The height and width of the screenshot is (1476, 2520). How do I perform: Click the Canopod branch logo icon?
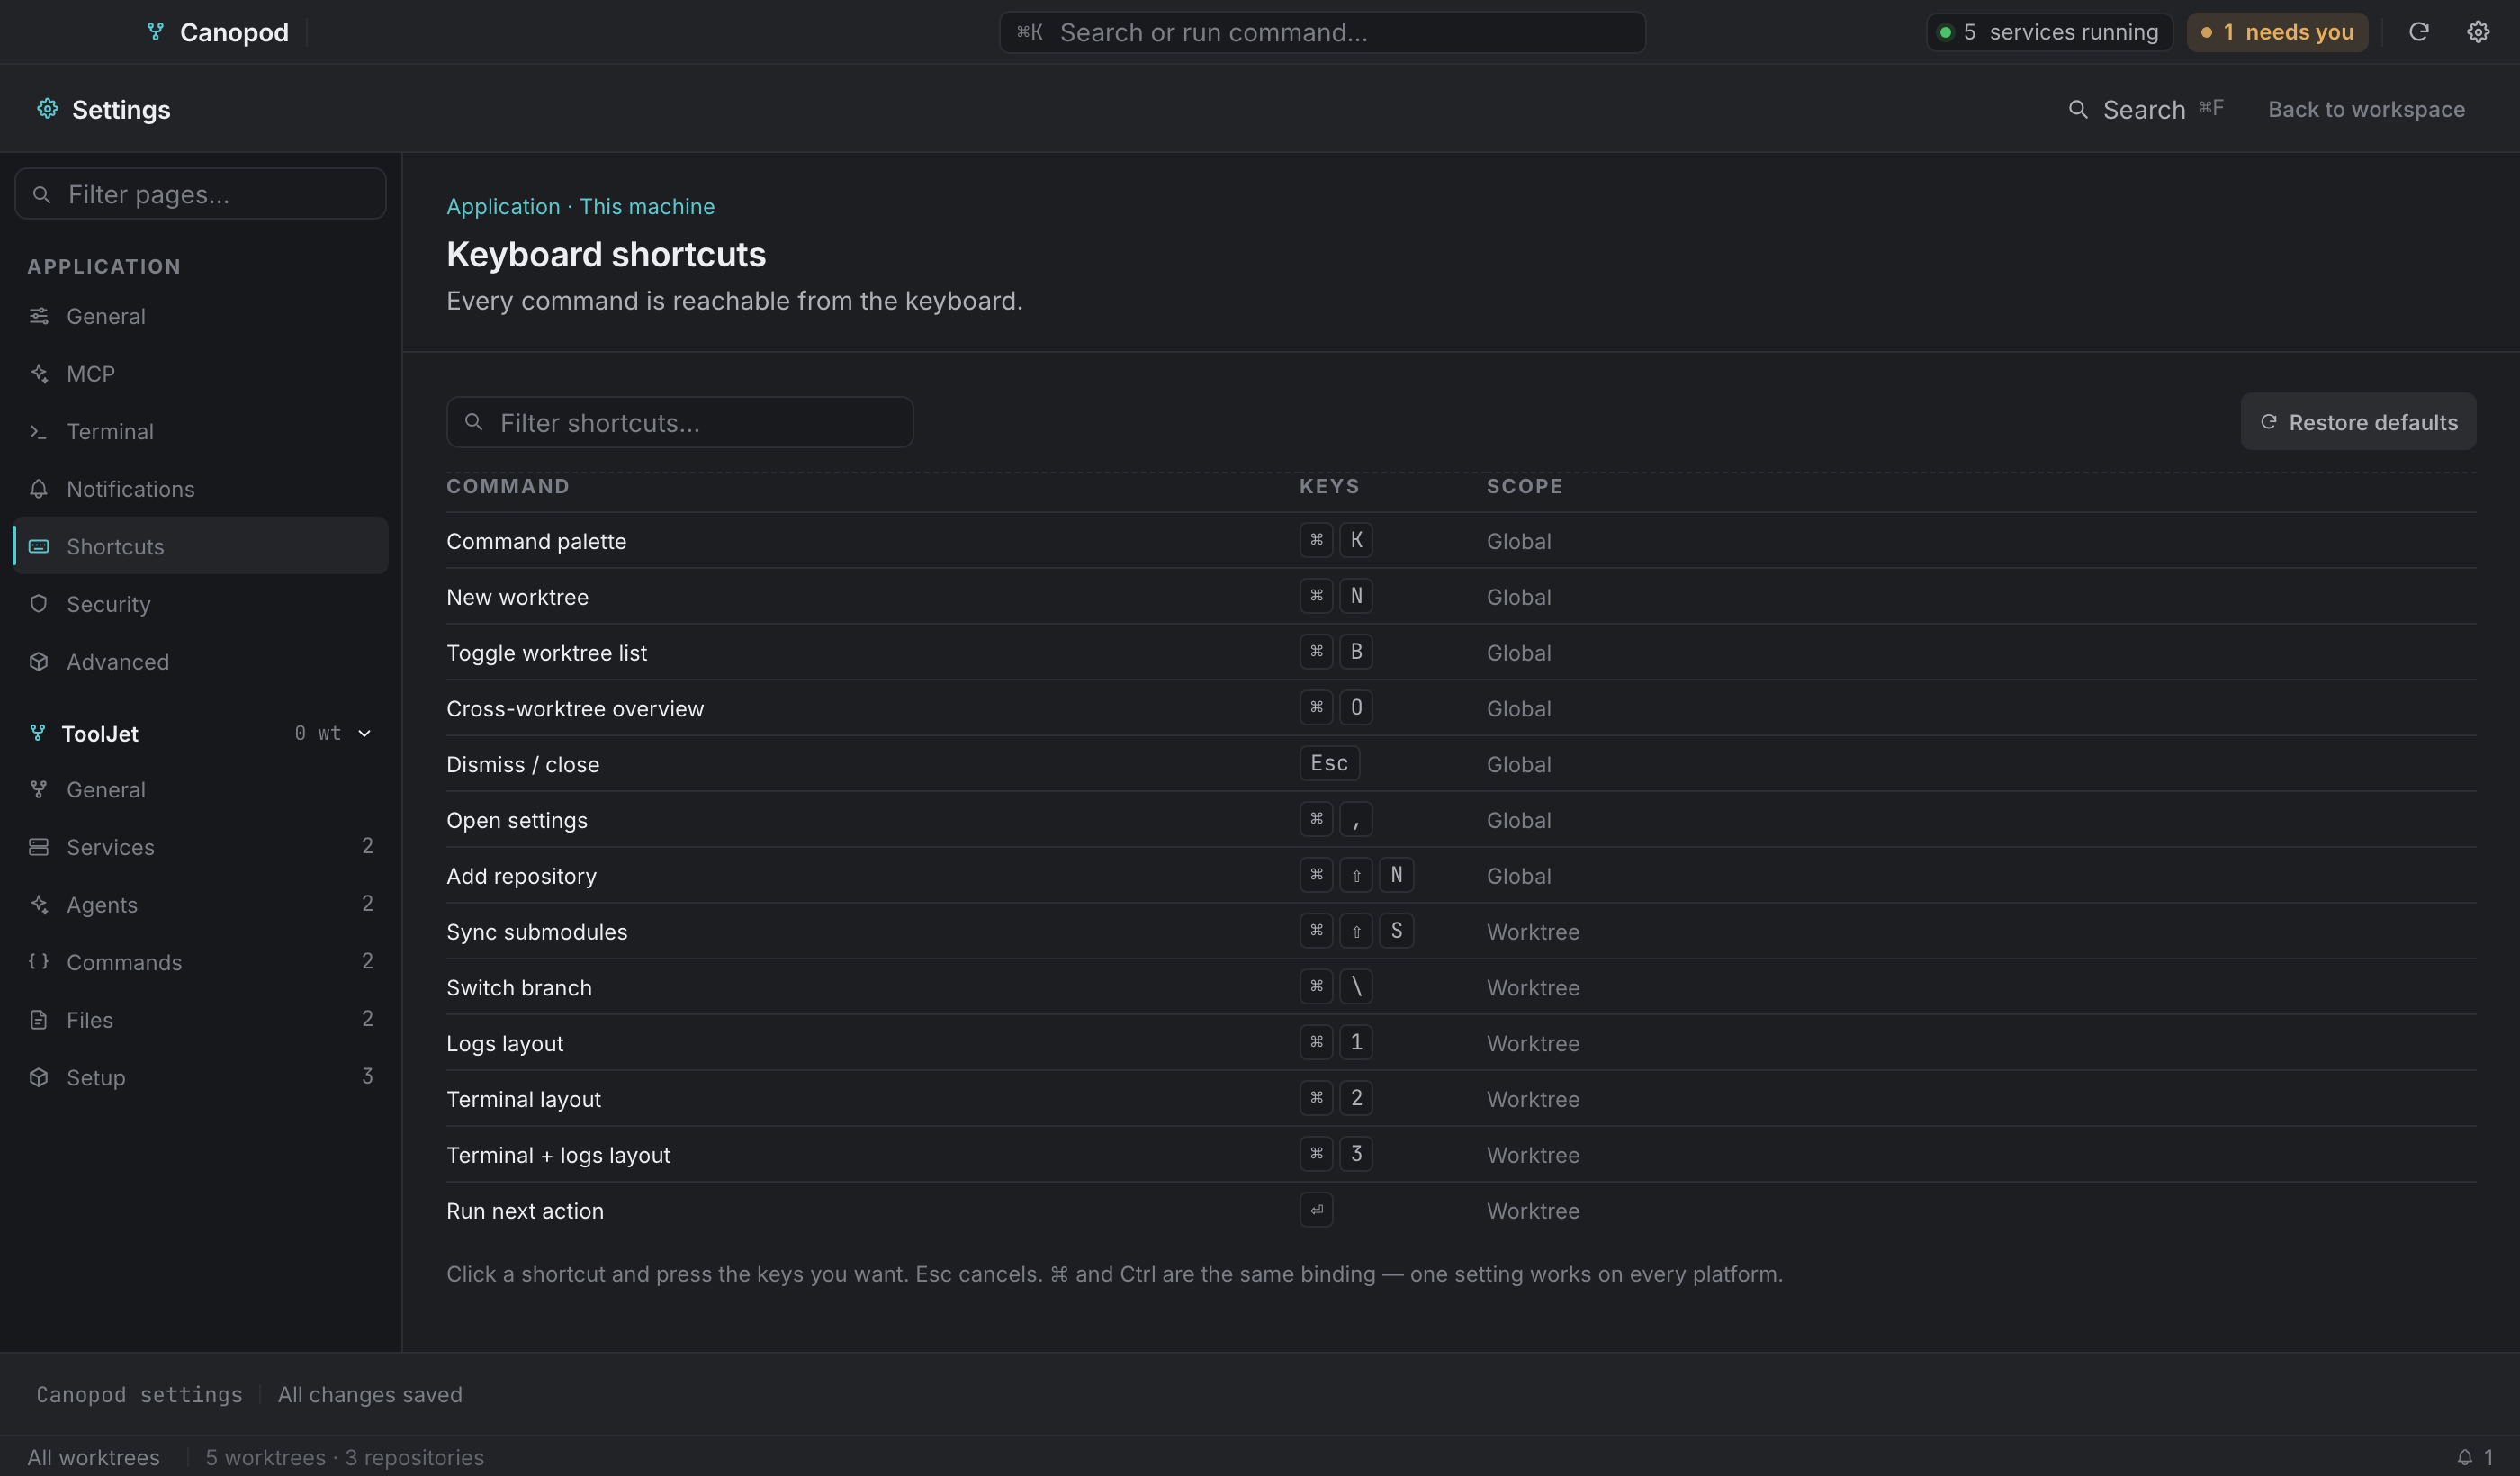[x=155, y=32]
